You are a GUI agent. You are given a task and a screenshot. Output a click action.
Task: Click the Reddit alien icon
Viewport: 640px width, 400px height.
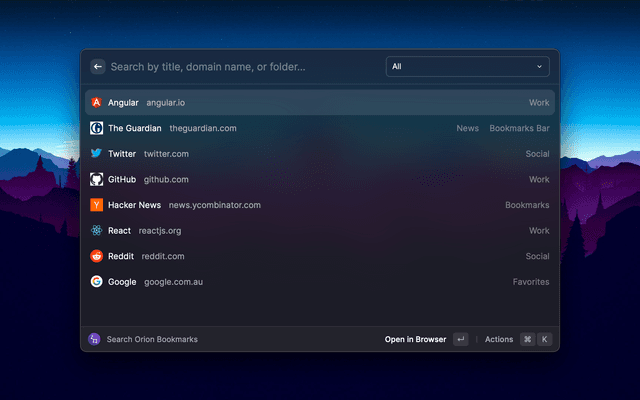point(97,256)
